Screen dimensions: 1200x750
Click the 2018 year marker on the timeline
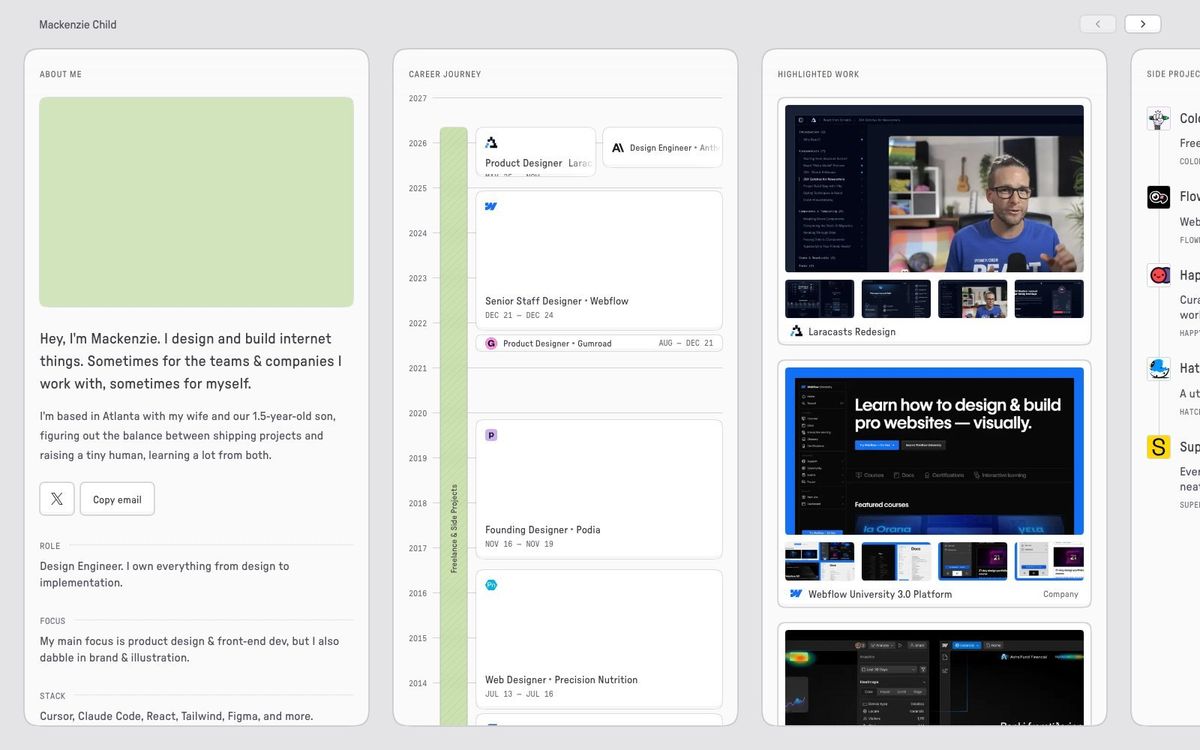418,503
